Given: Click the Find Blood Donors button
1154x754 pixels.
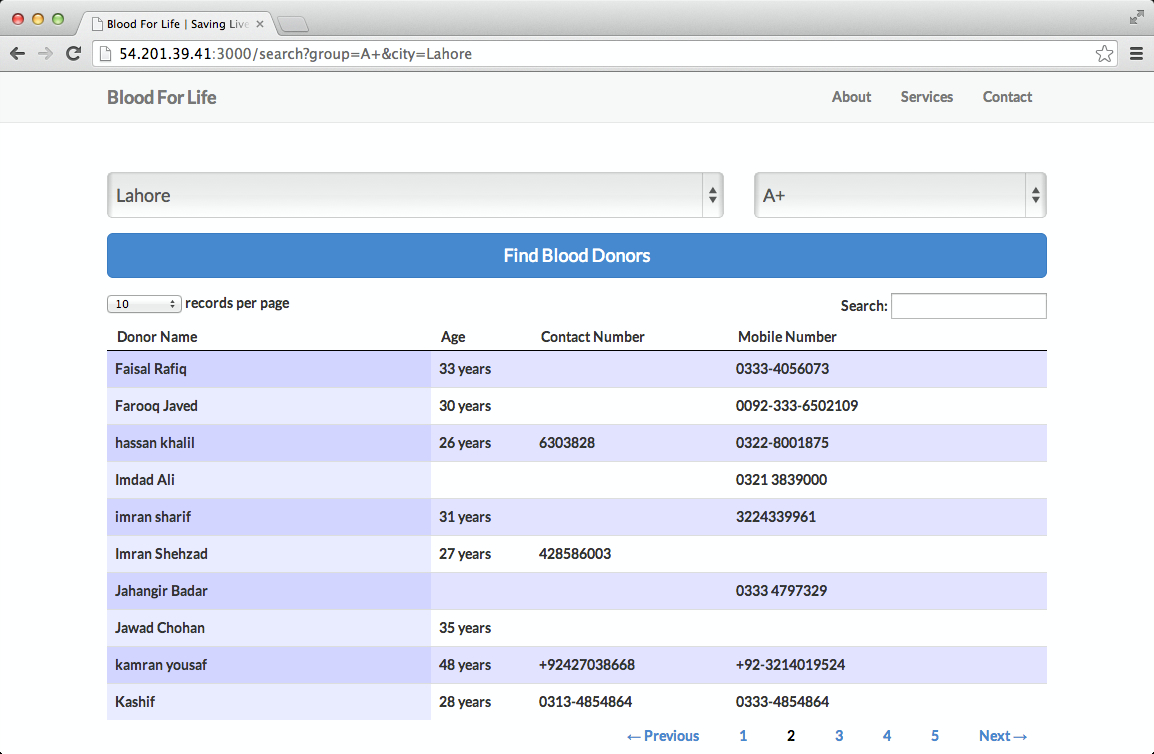Looking at the screenshot, I should point(576,256).
